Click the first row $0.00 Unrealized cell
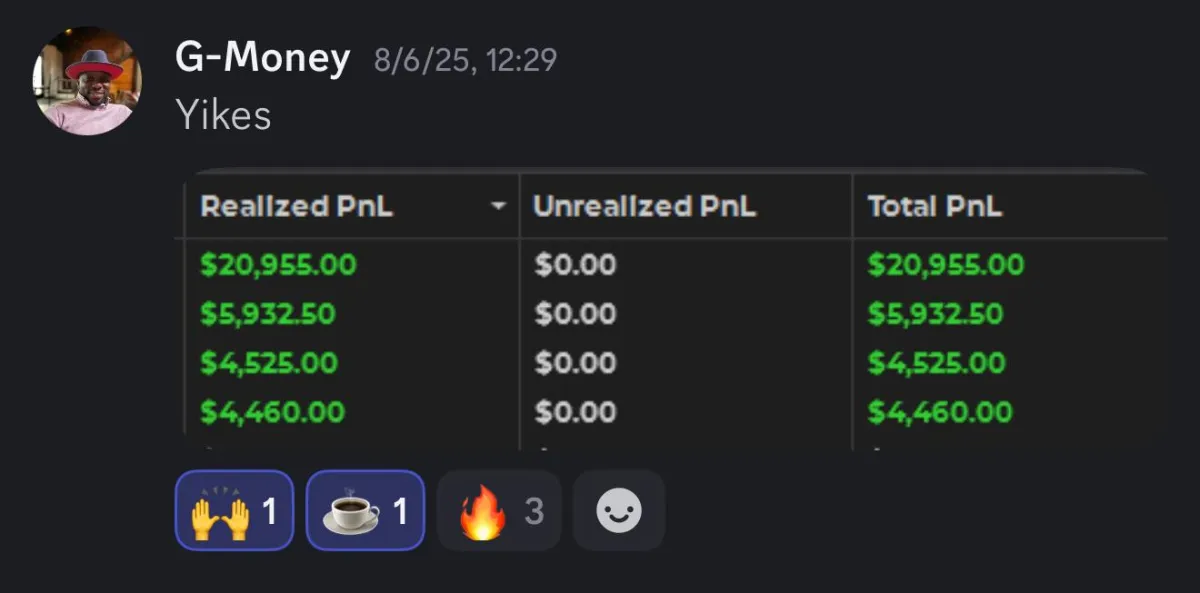The image size is (1200, 593). point(575,265)
